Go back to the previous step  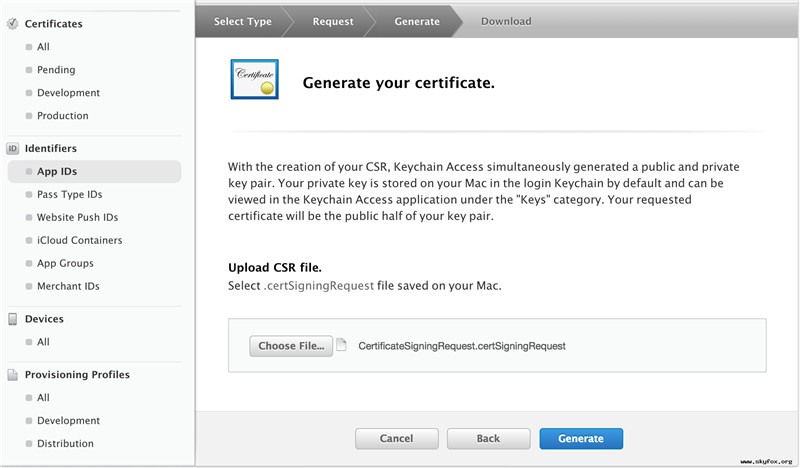tap(488, 438)
